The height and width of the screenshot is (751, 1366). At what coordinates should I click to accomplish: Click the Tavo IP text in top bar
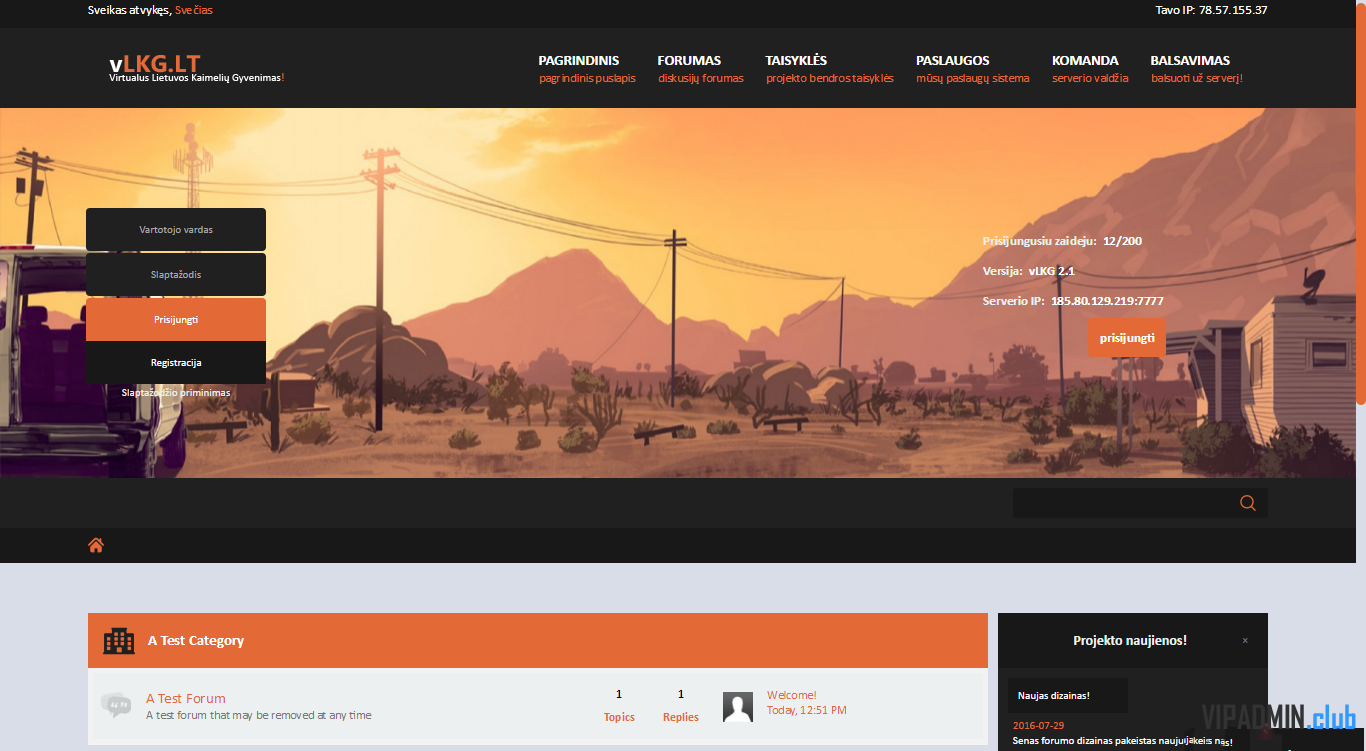(1211, 10)
